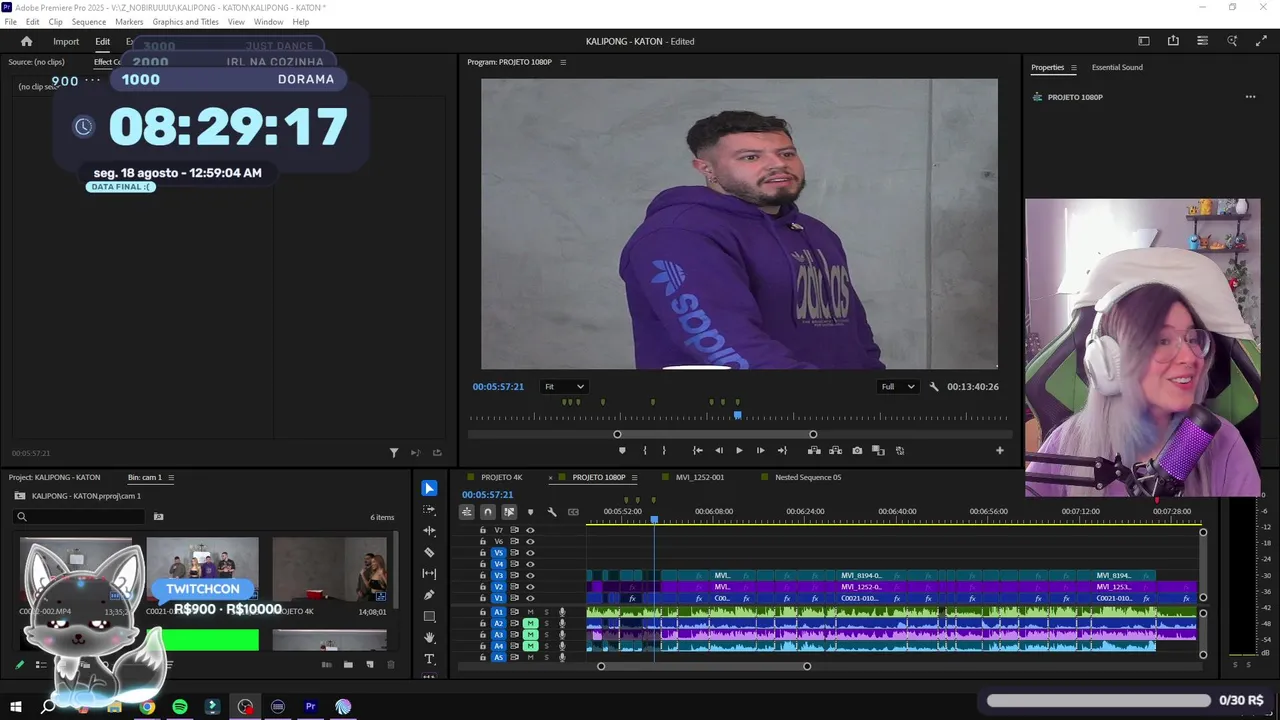
Task: Switch to Project KALIPONG - KATON tab
Action: coord(55,478)
